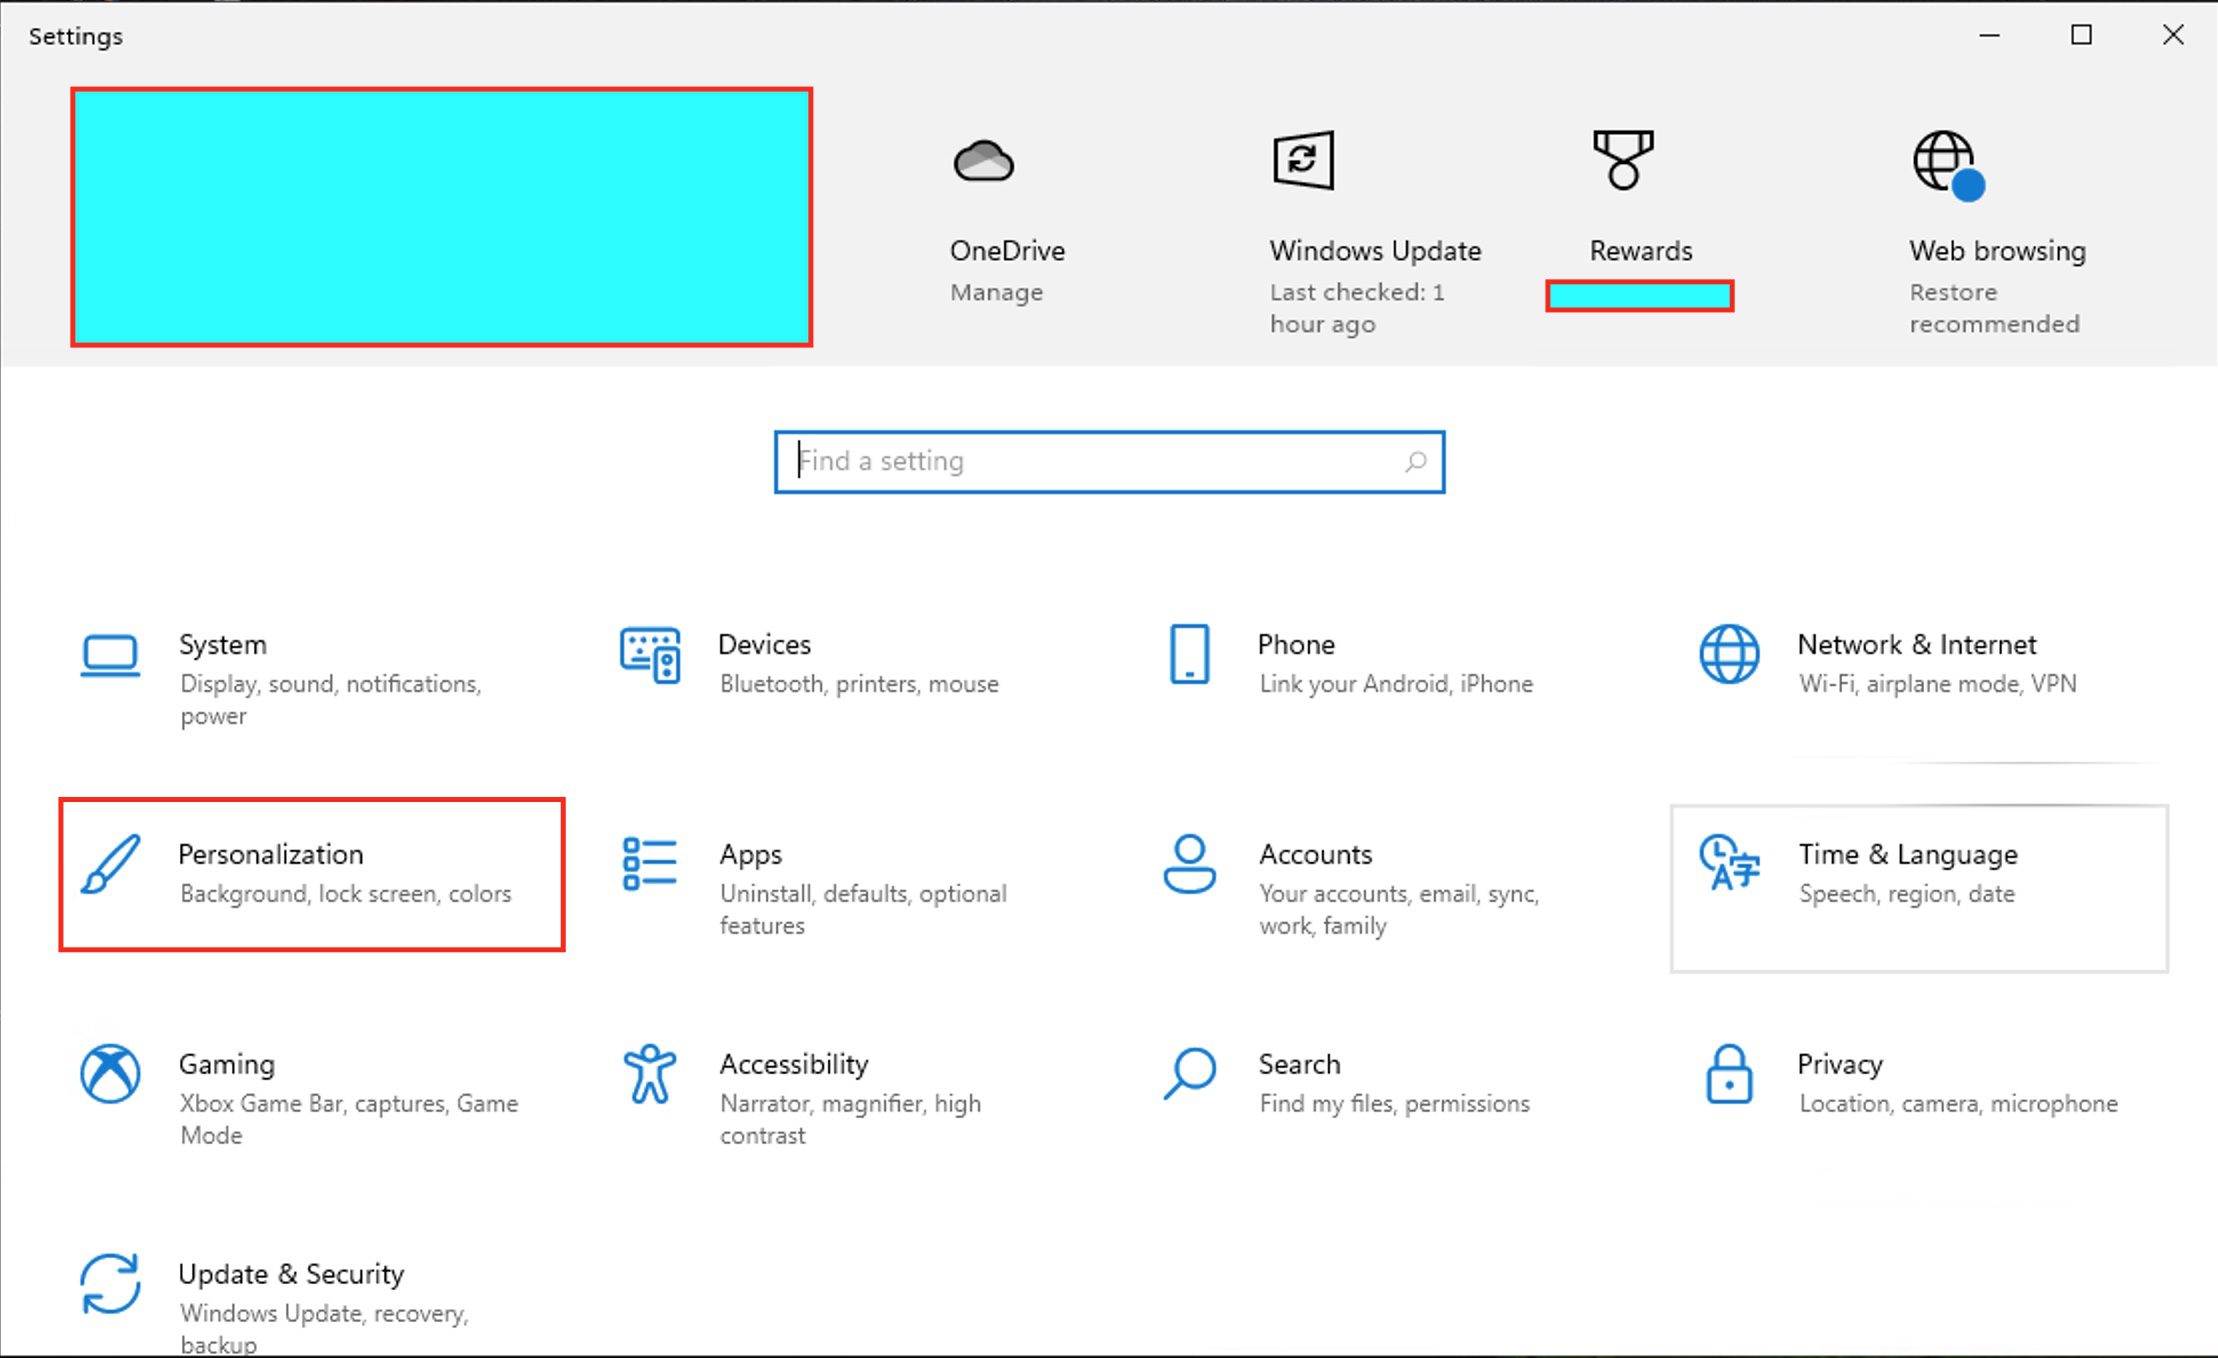Screen dimensions: 2218x1358
Task: Click 'Last checked: 1 hour ago' text
Action: 1357,308
